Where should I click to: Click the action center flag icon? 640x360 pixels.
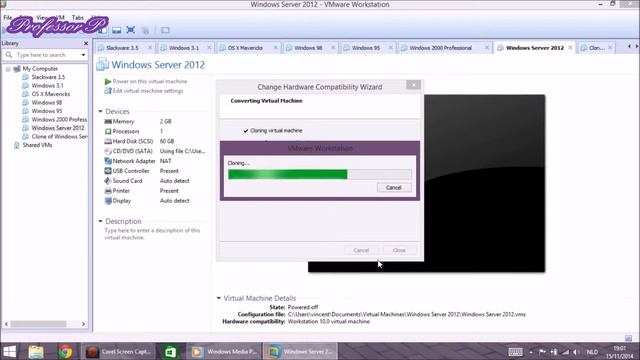[x=542, y=352]
